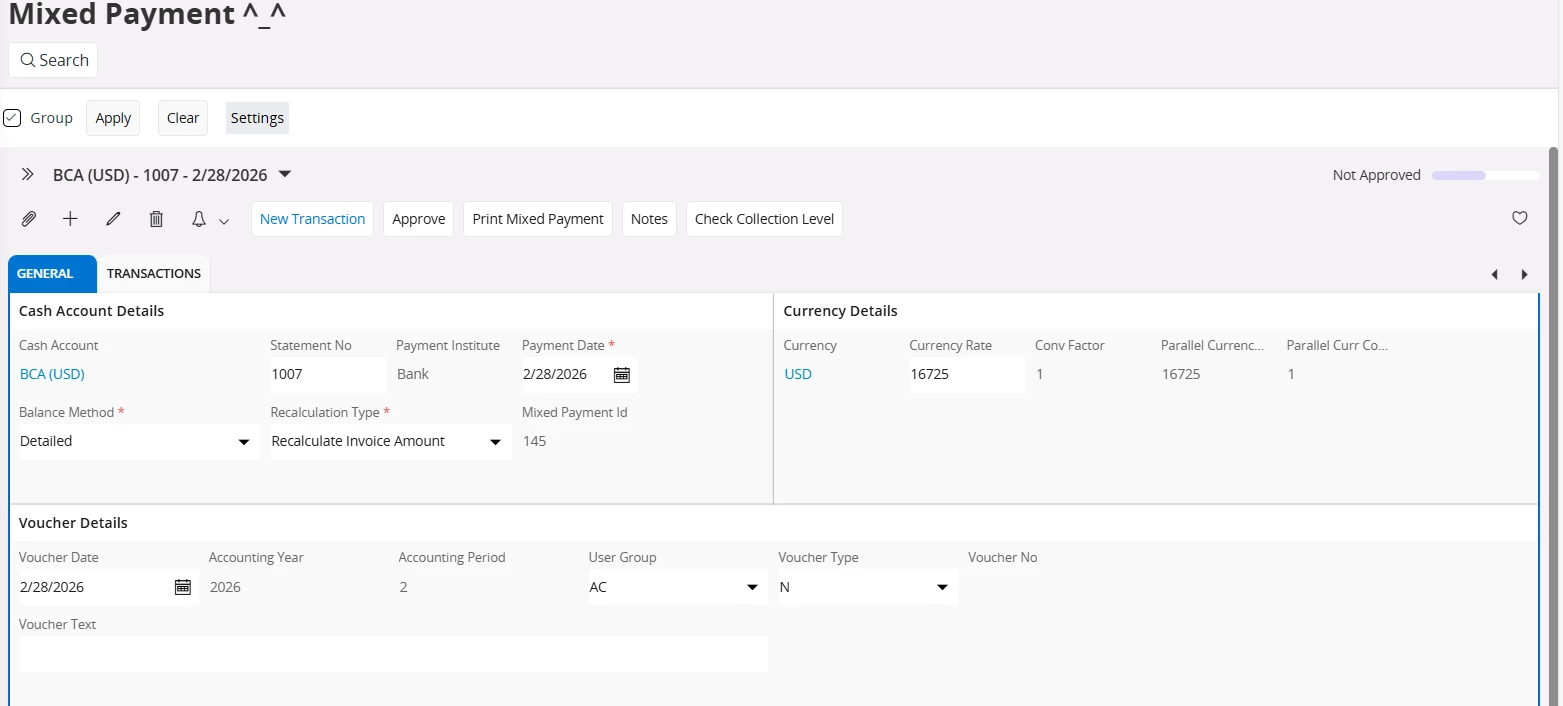Click the plus icon to add record
Viewport: 1563px width, 706px height.
(x=70, y=219)
